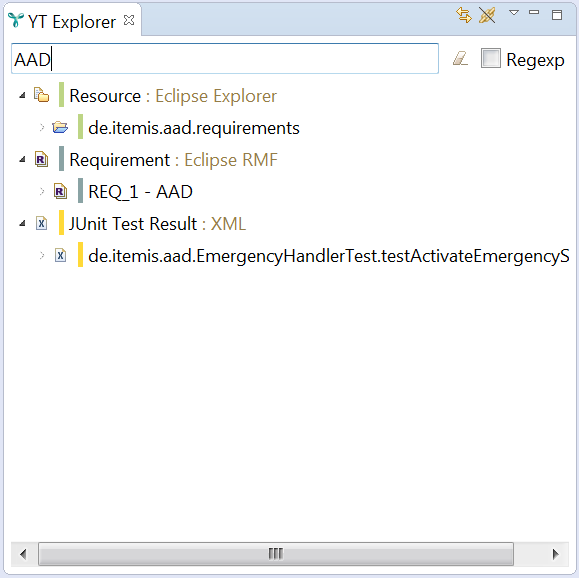The height and width of the screenshot is (578, 579).
Task: Click in the AAD filter text field
Action: pyautogui.click(x=225, y=59)
